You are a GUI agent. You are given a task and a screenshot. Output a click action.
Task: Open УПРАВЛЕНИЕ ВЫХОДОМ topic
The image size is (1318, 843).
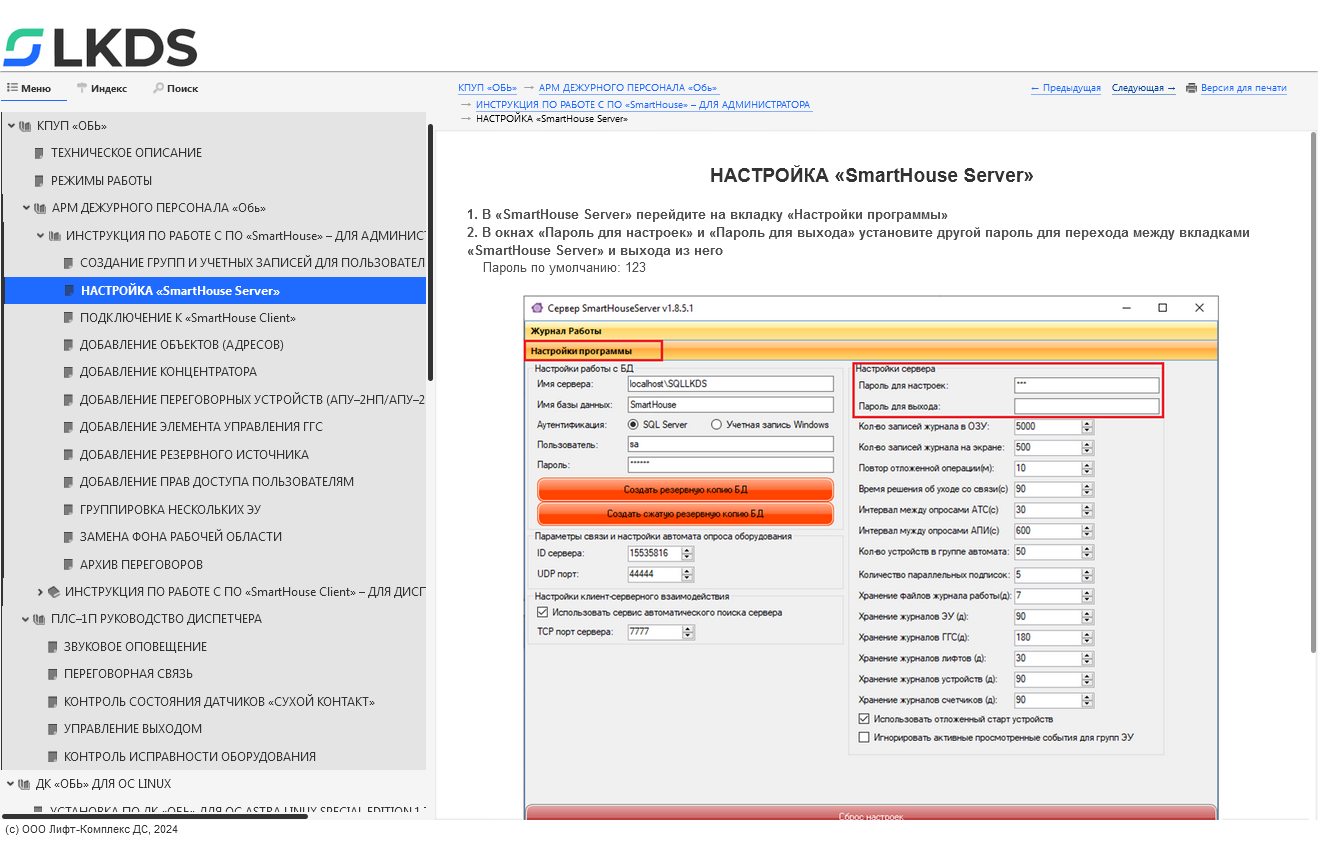tap(133, 729)
